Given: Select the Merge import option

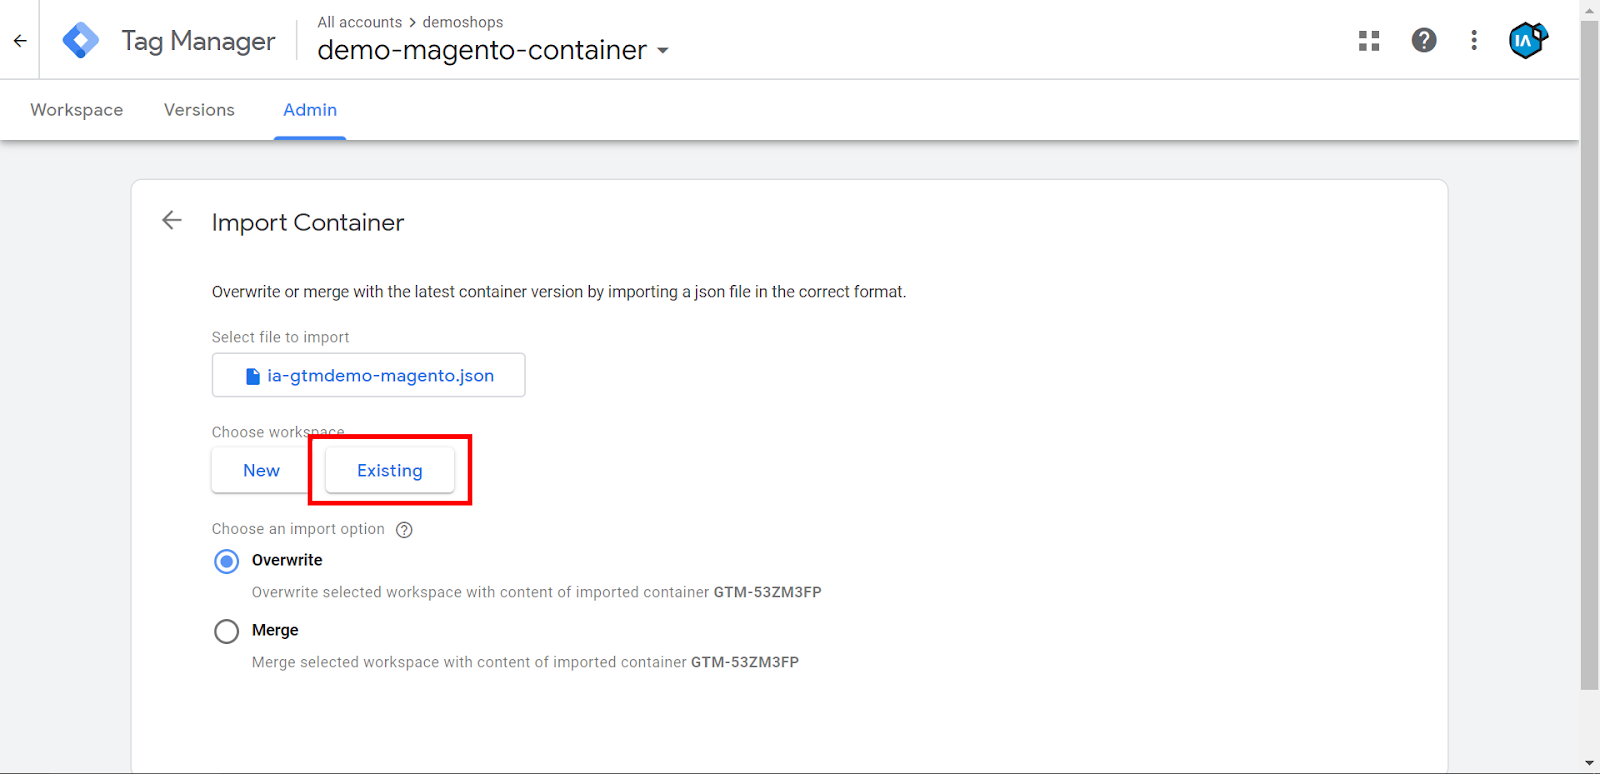Looking at the screenshot, I should click(227, 631).
